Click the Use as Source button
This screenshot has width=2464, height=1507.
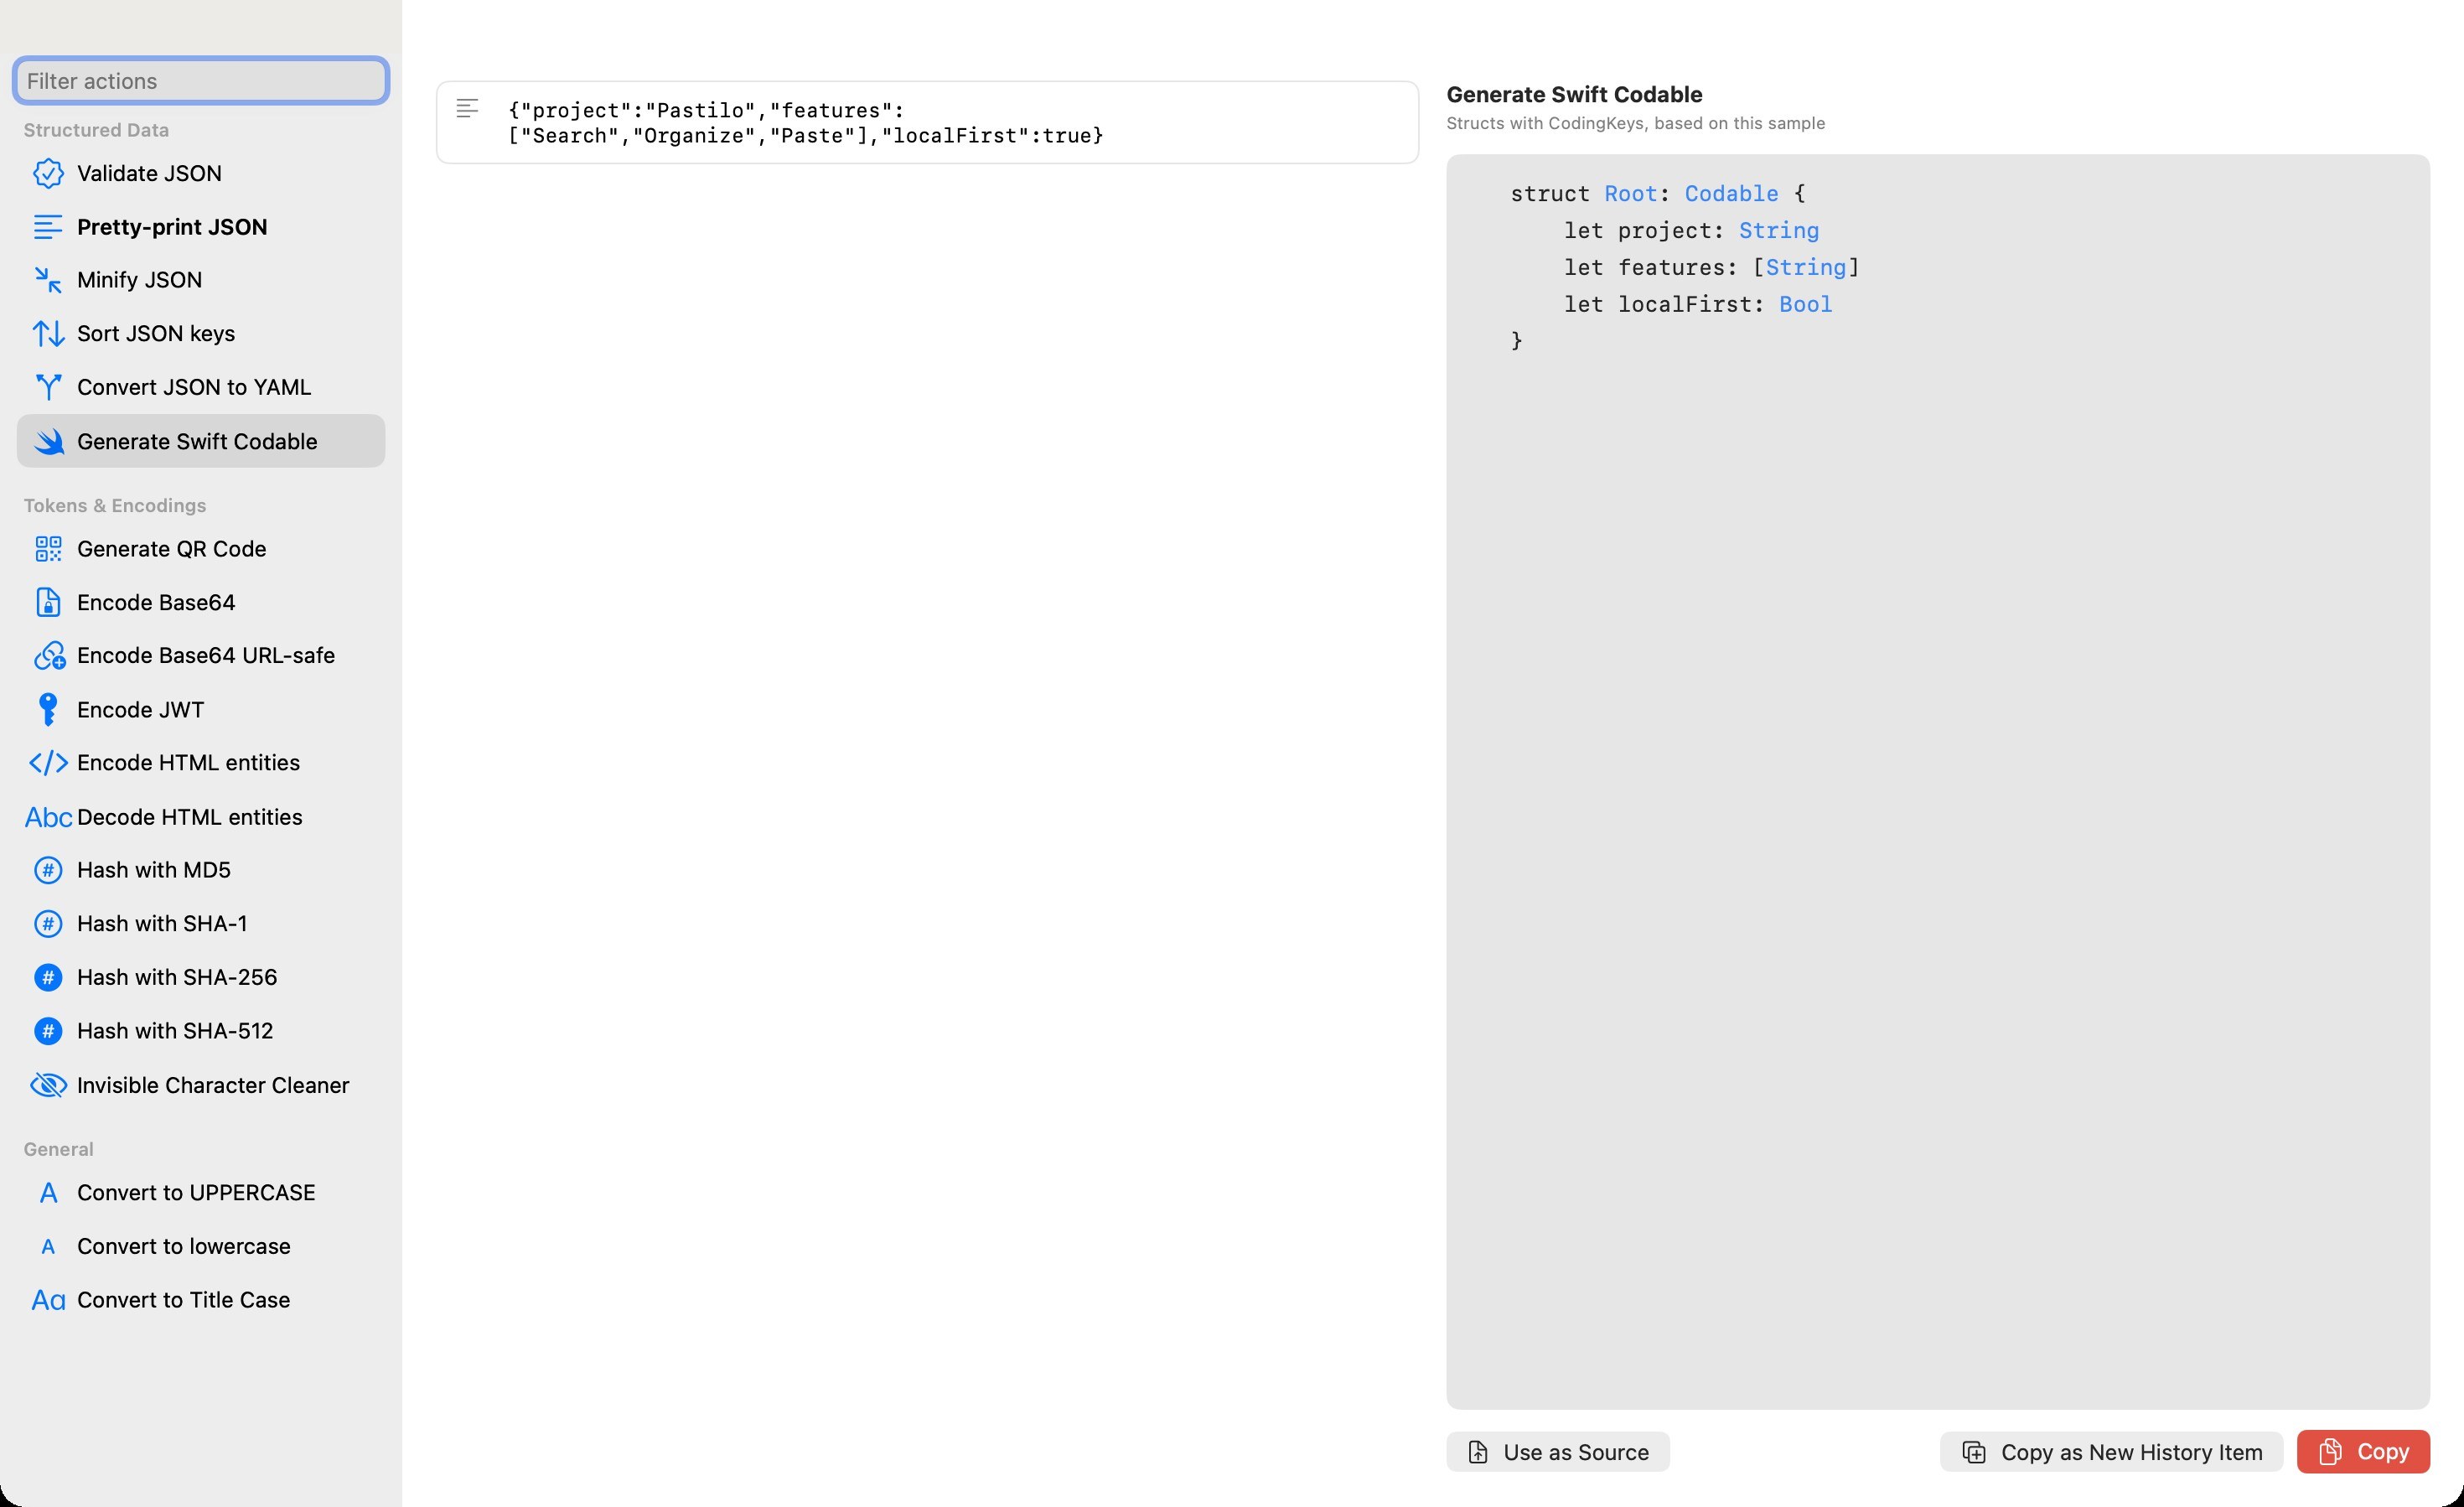coord(1558,1452)
